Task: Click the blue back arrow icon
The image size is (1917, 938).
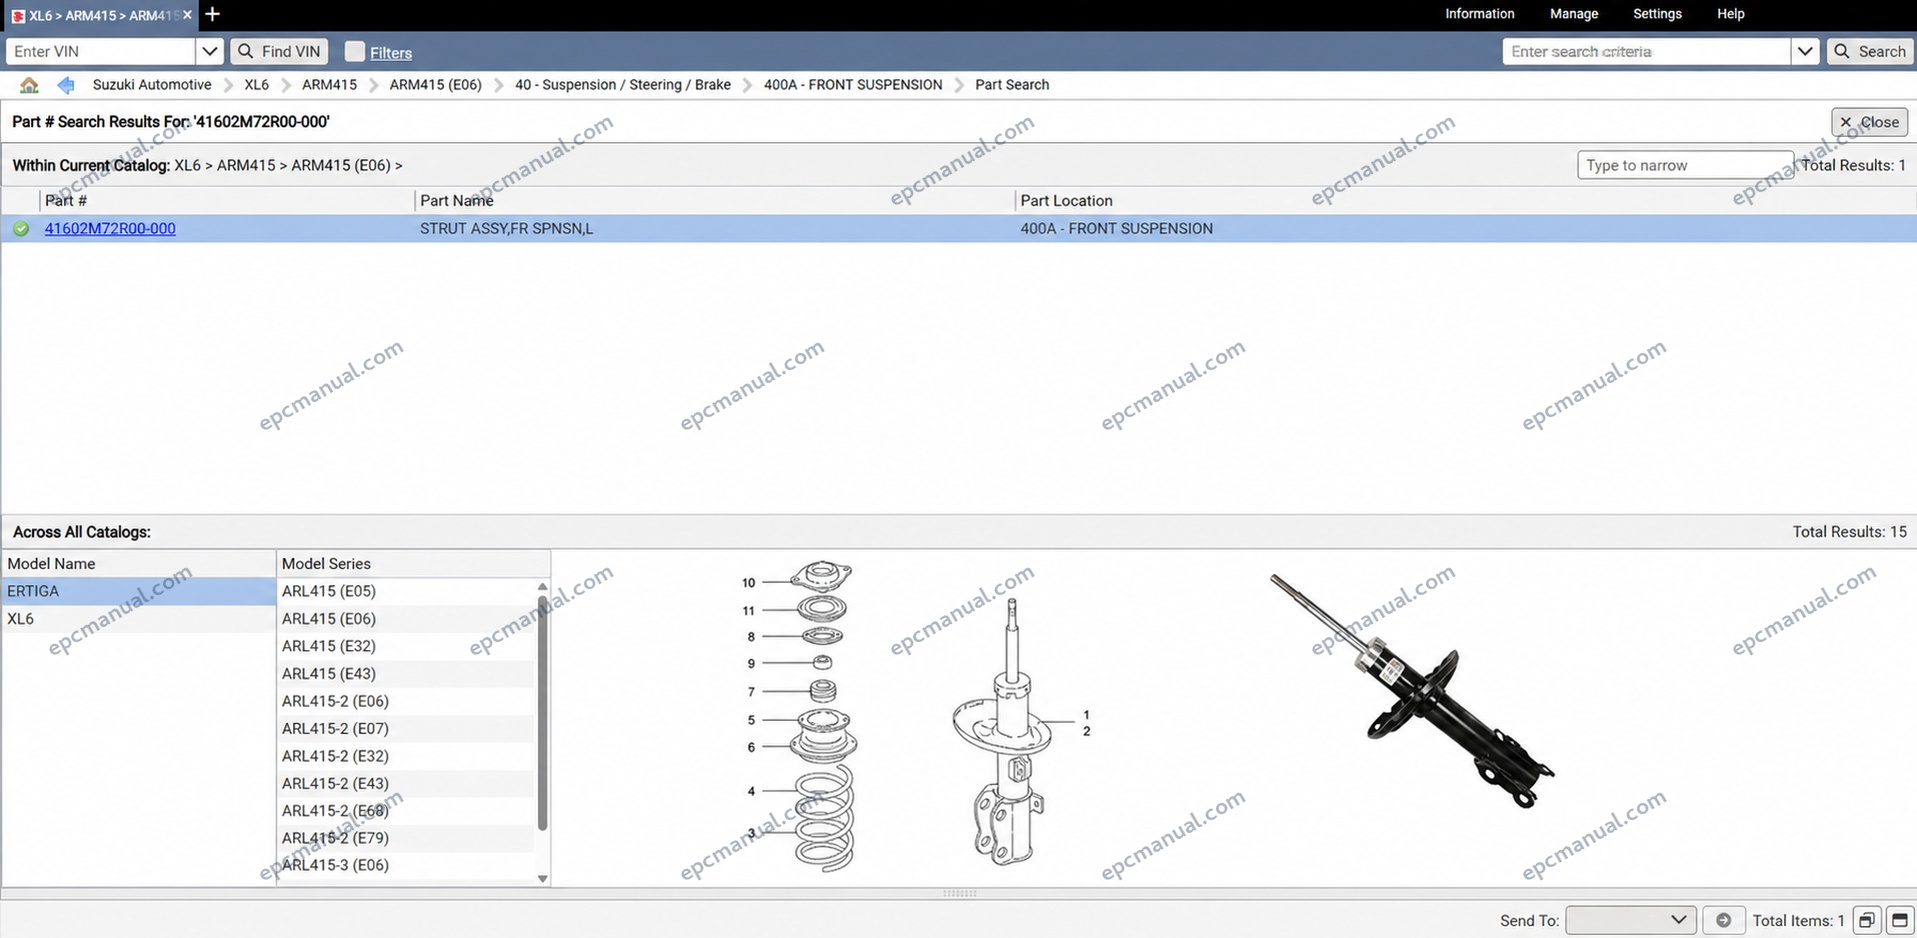Action: tap(66, 85)
